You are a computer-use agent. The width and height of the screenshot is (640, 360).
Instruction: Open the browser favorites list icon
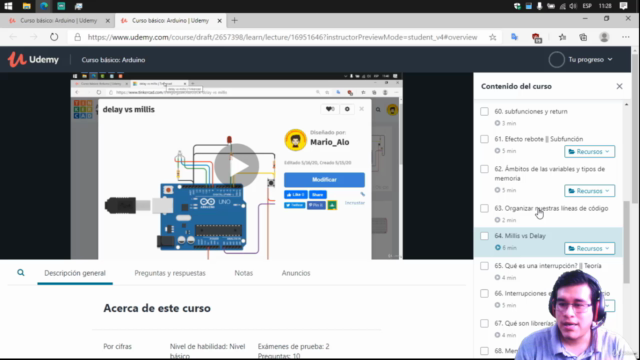pyautogui.click(x=562, y=37)
